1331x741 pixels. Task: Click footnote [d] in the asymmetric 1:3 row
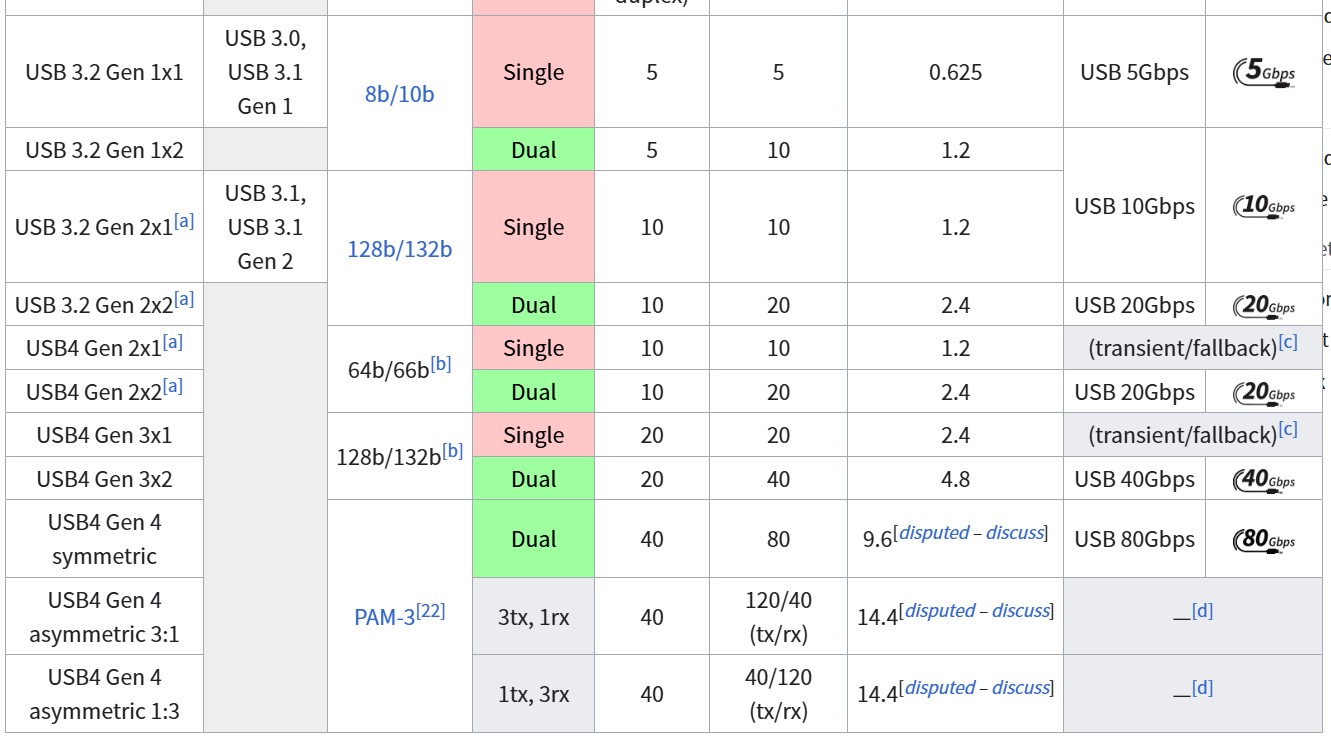click(x=1202, y=687)
